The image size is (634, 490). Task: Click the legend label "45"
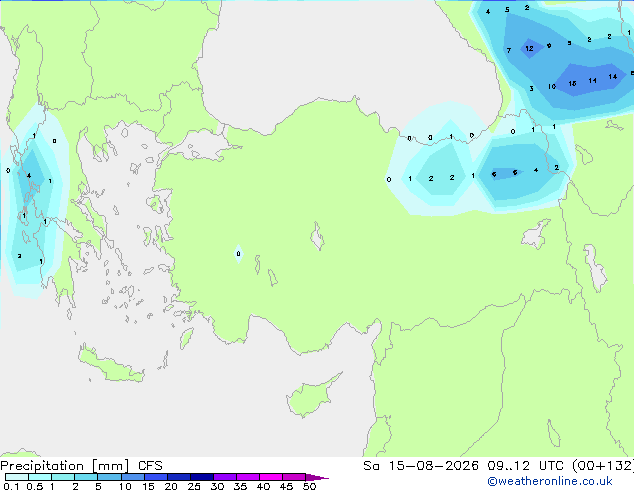point(286,486)
